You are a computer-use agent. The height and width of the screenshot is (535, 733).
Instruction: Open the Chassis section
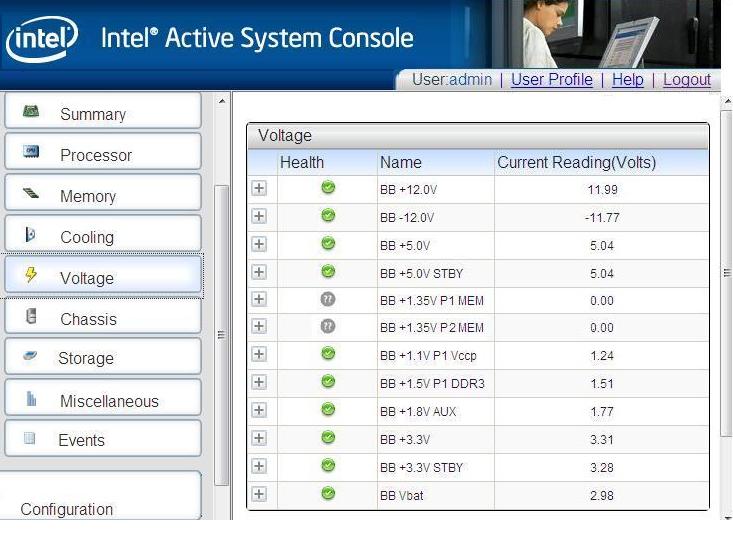click(x=103, y=317)
